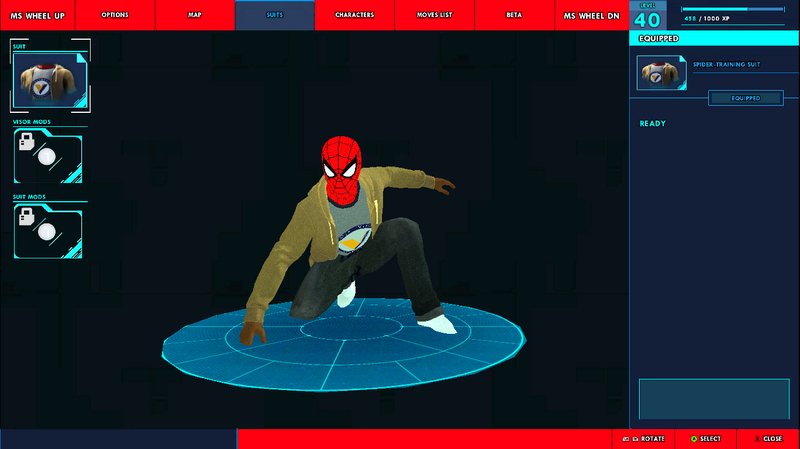Open the OPTIONS tab
This screenshot has height=449, width=800.
115,15
